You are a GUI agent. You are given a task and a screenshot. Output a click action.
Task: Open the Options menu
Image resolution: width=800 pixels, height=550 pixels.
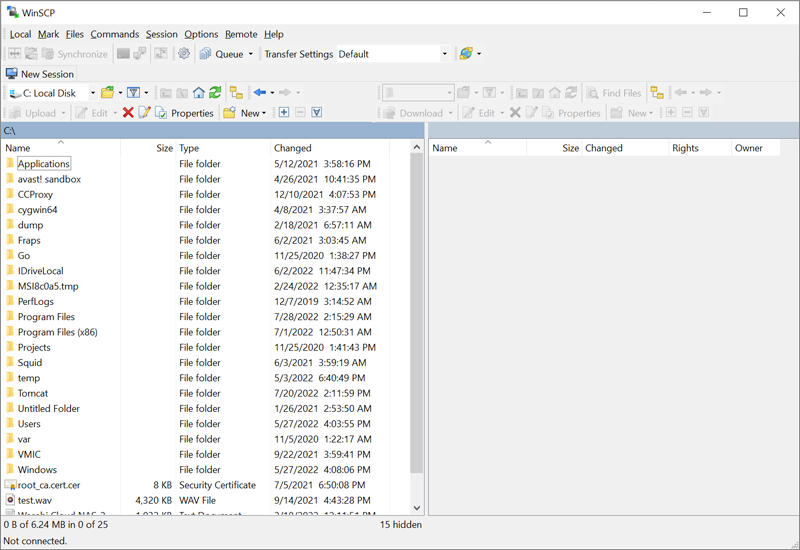click(x=201, y=34)
